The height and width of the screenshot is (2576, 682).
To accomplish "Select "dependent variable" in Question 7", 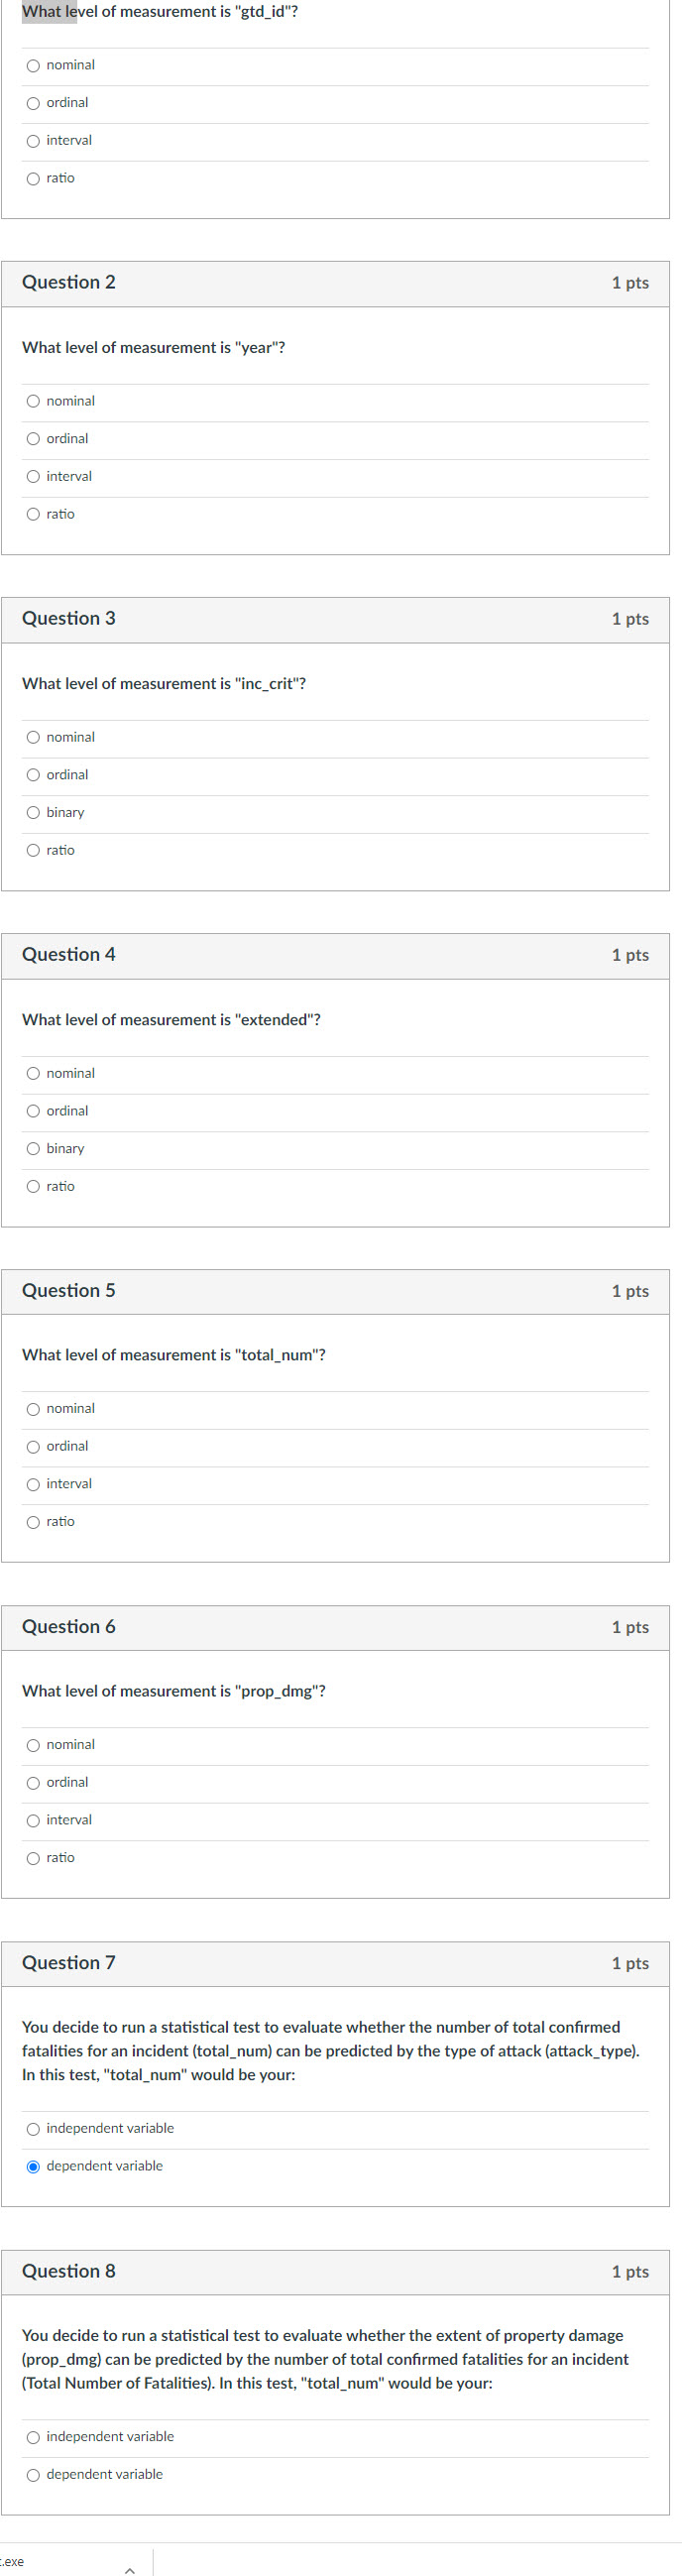I will 33,2166.
